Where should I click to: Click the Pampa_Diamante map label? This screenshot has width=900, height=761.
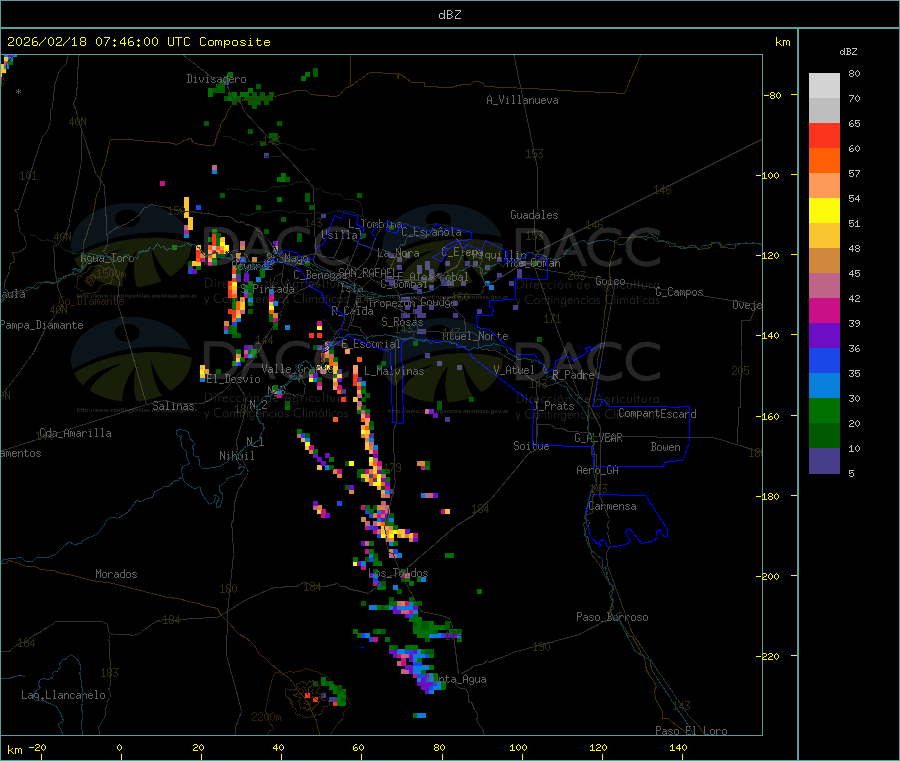pos(42,325)
